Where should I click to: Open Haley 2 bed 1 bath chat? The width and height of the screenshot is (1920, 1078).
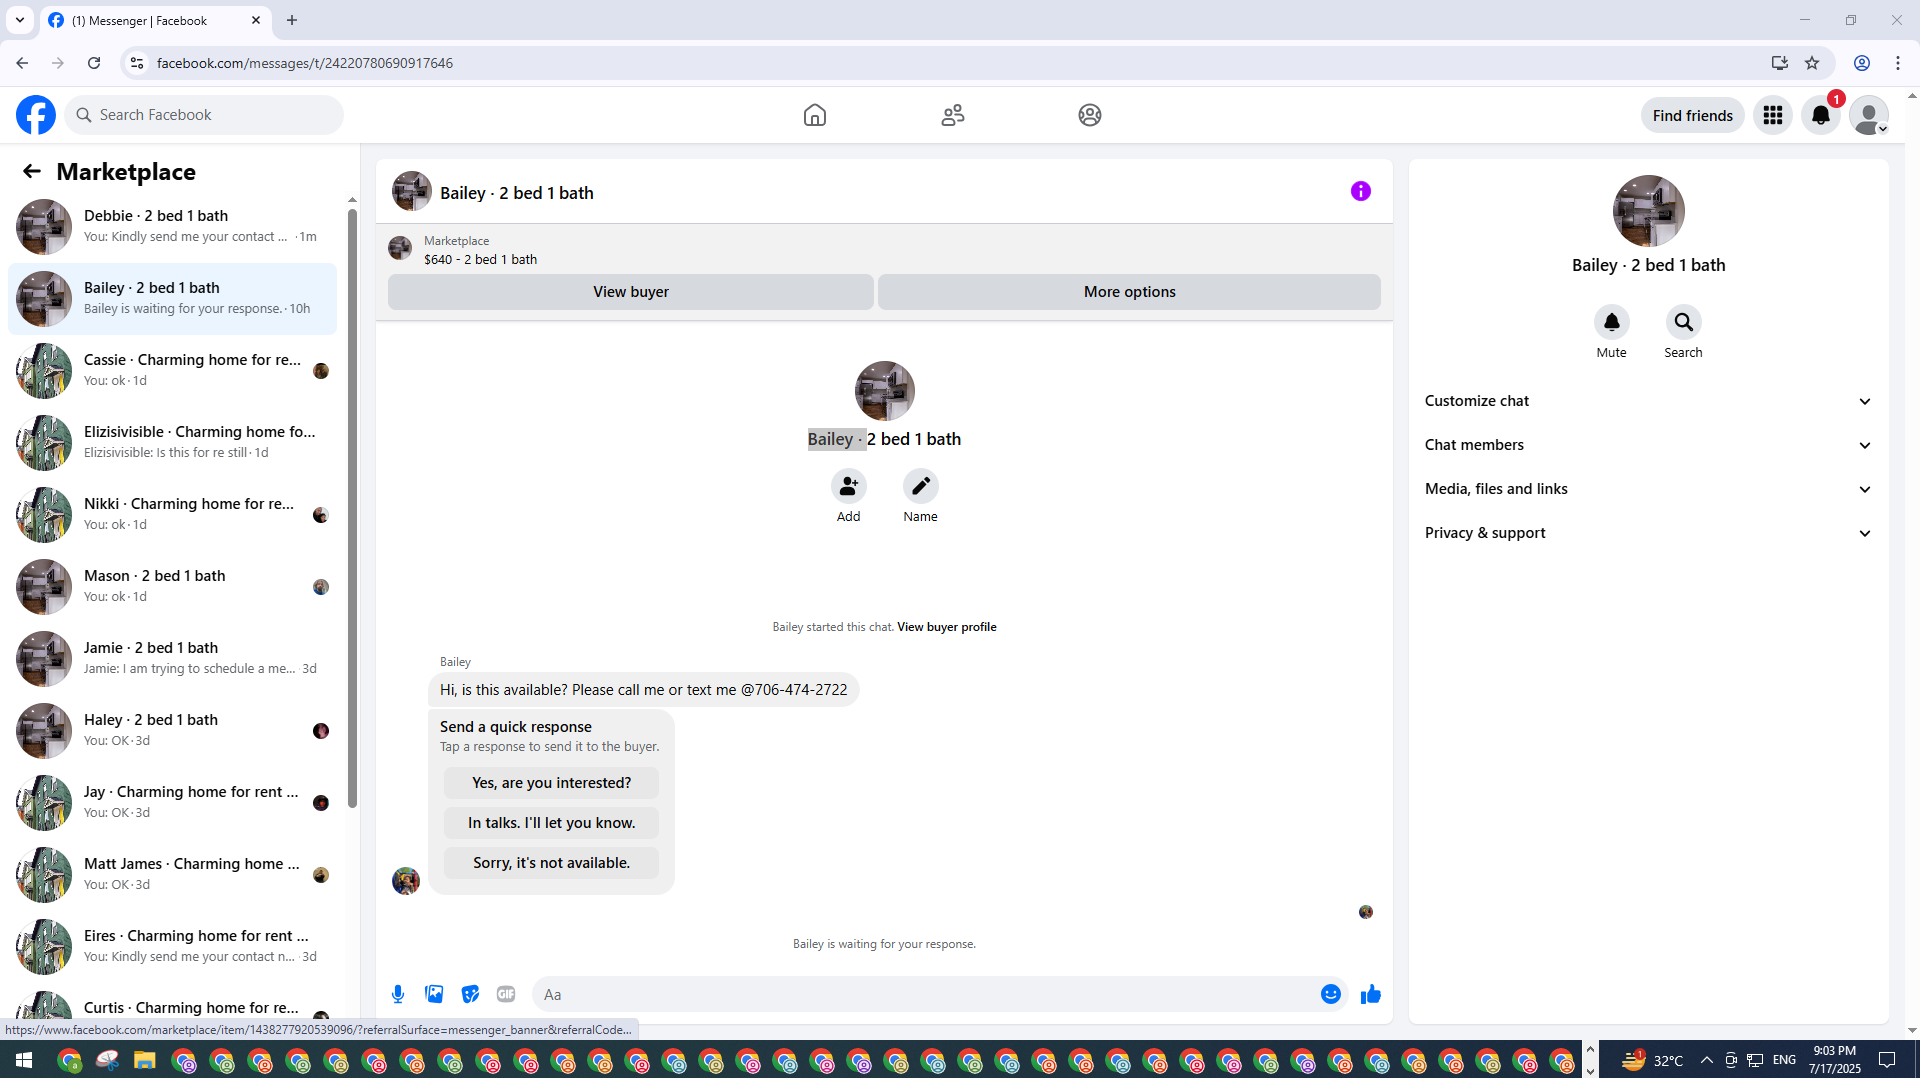click(172, 731)
